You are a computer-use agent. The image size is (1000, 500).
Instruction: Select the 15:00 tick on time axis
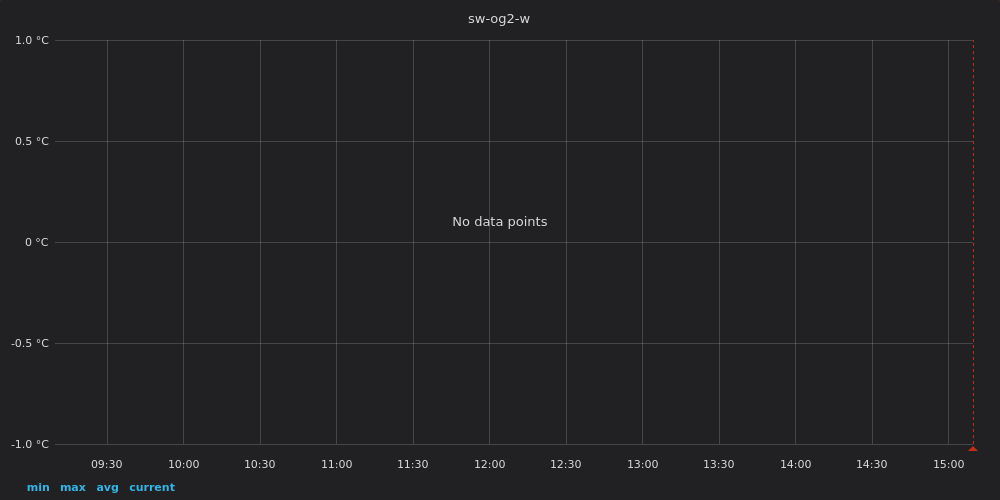coord(948,464)
